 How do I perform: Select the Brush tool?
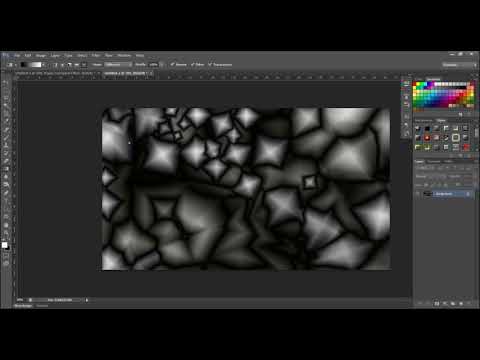(x=6, y=138)
